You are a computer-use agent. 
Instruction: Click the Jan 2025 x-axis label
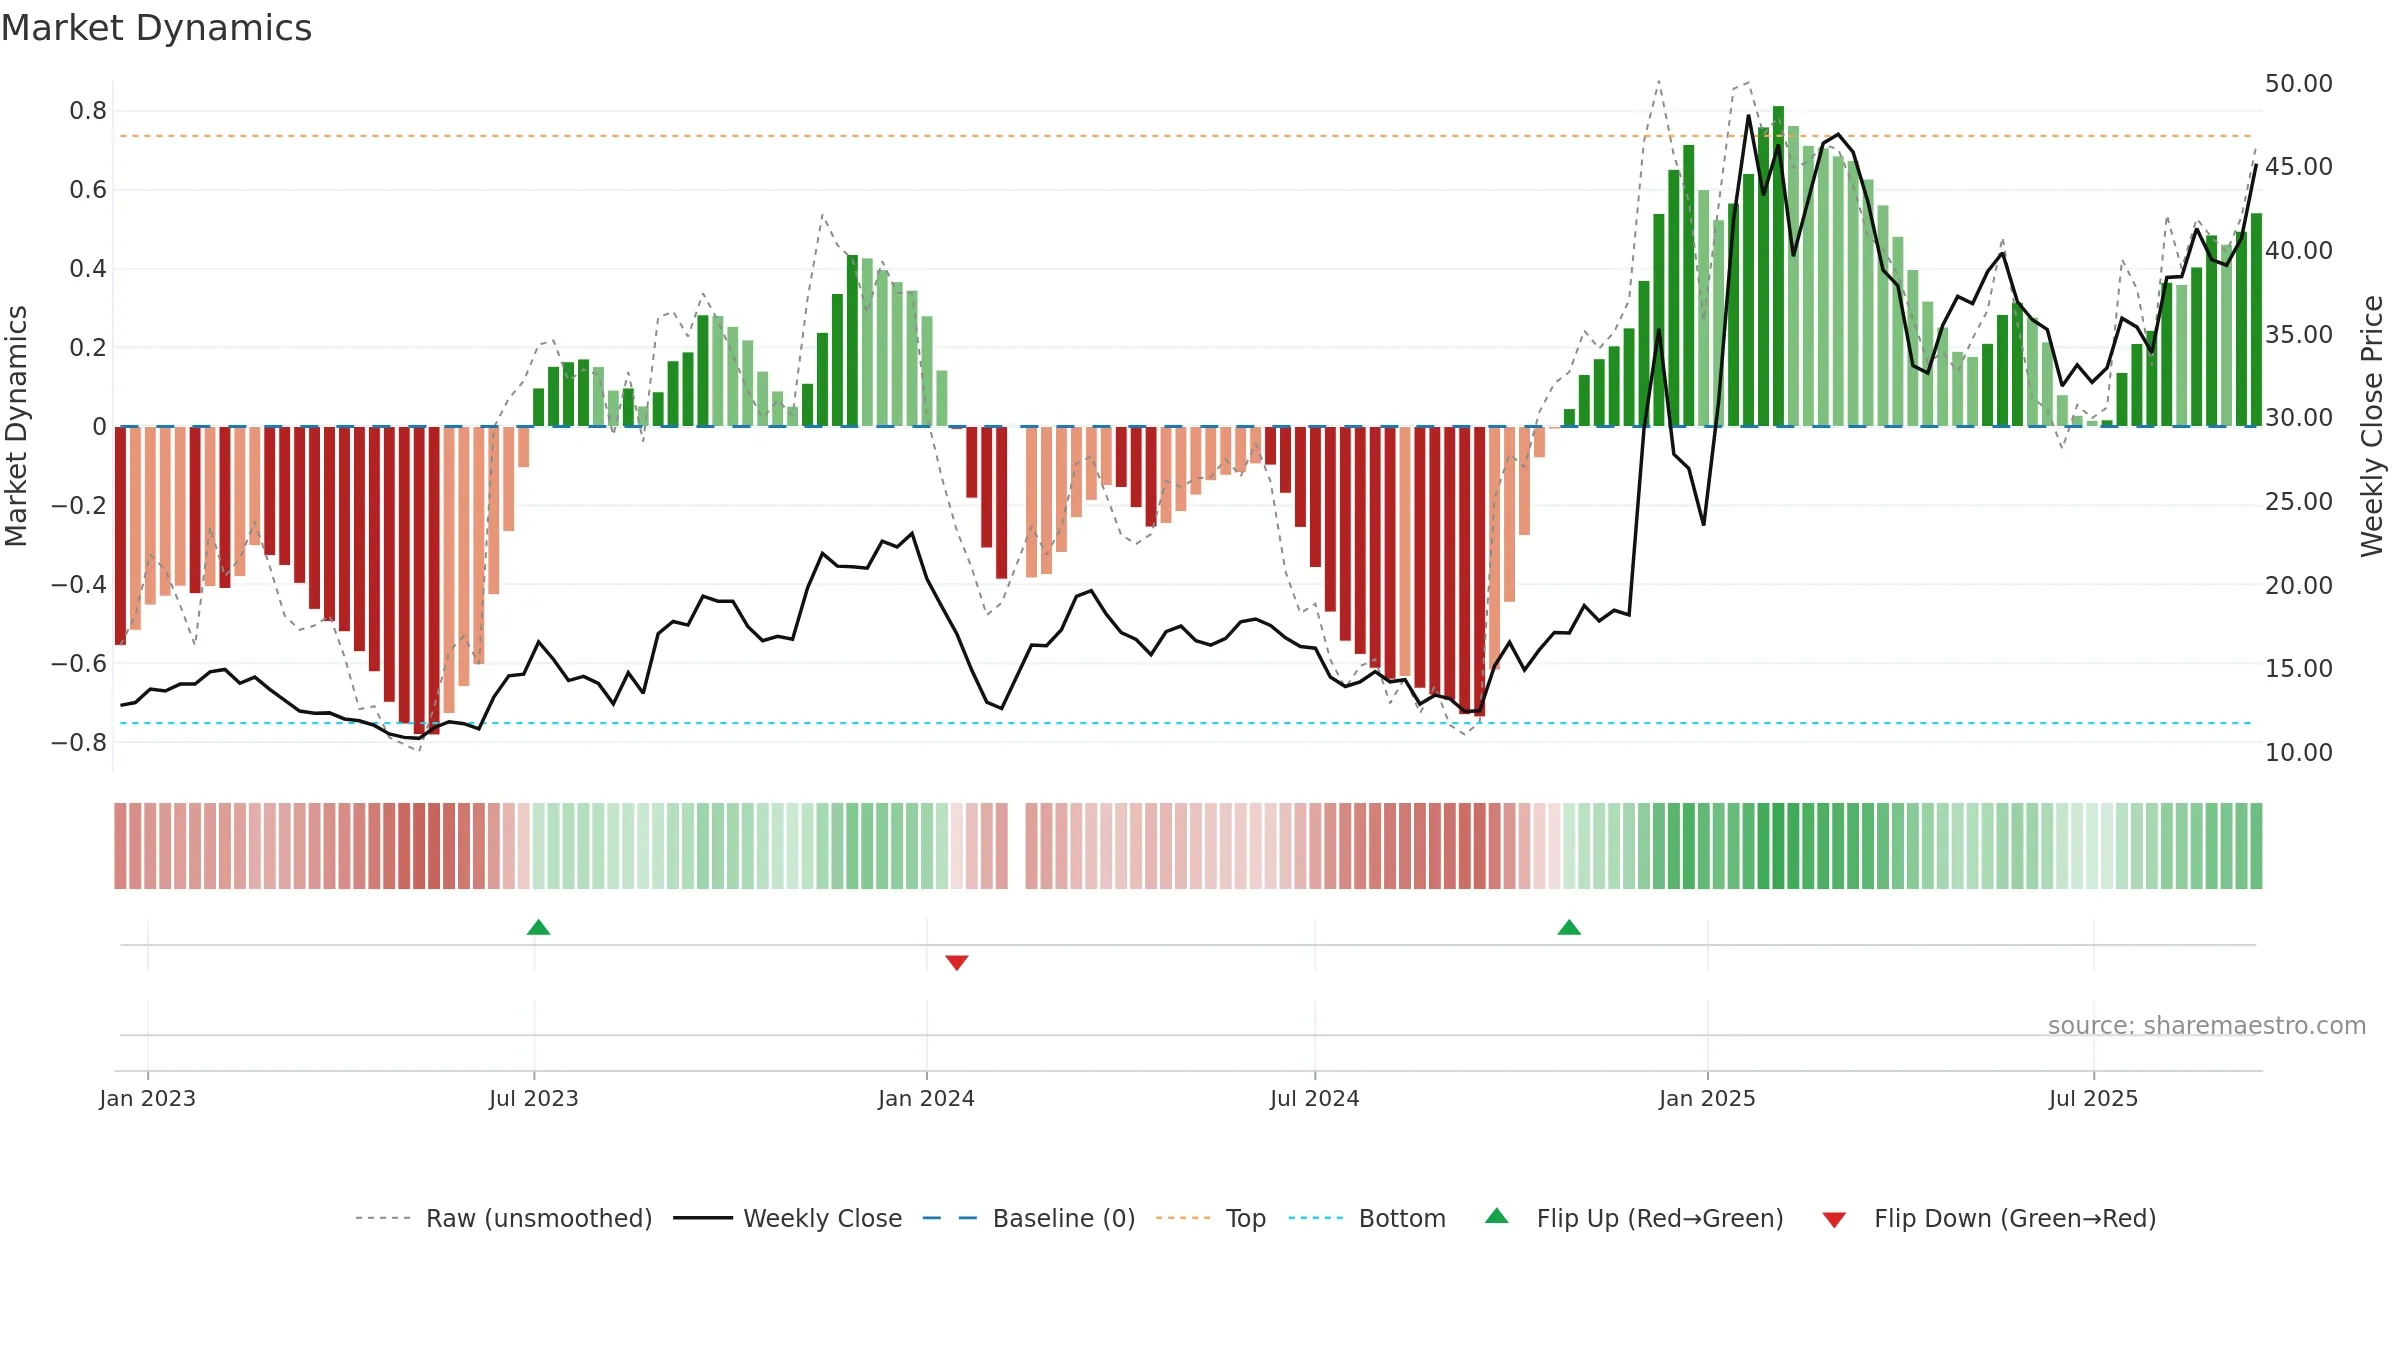click(x=1708, y=1098)
